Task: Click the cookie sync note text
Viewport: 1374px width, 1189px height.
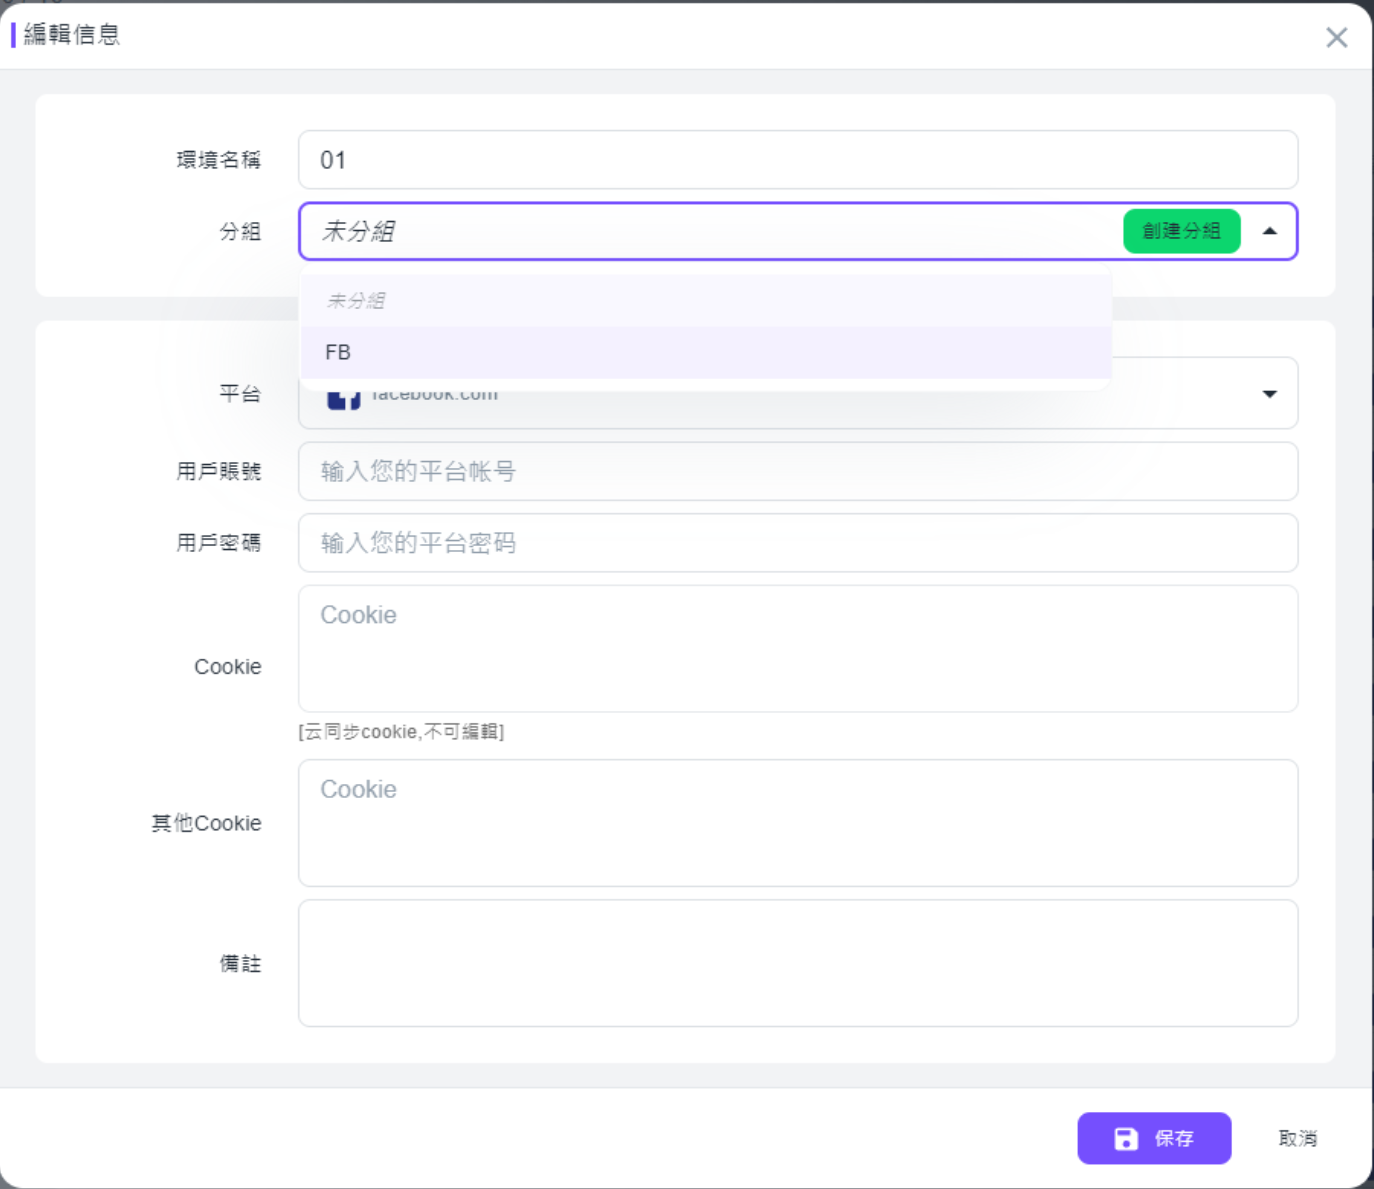Action: coord(401,732)
